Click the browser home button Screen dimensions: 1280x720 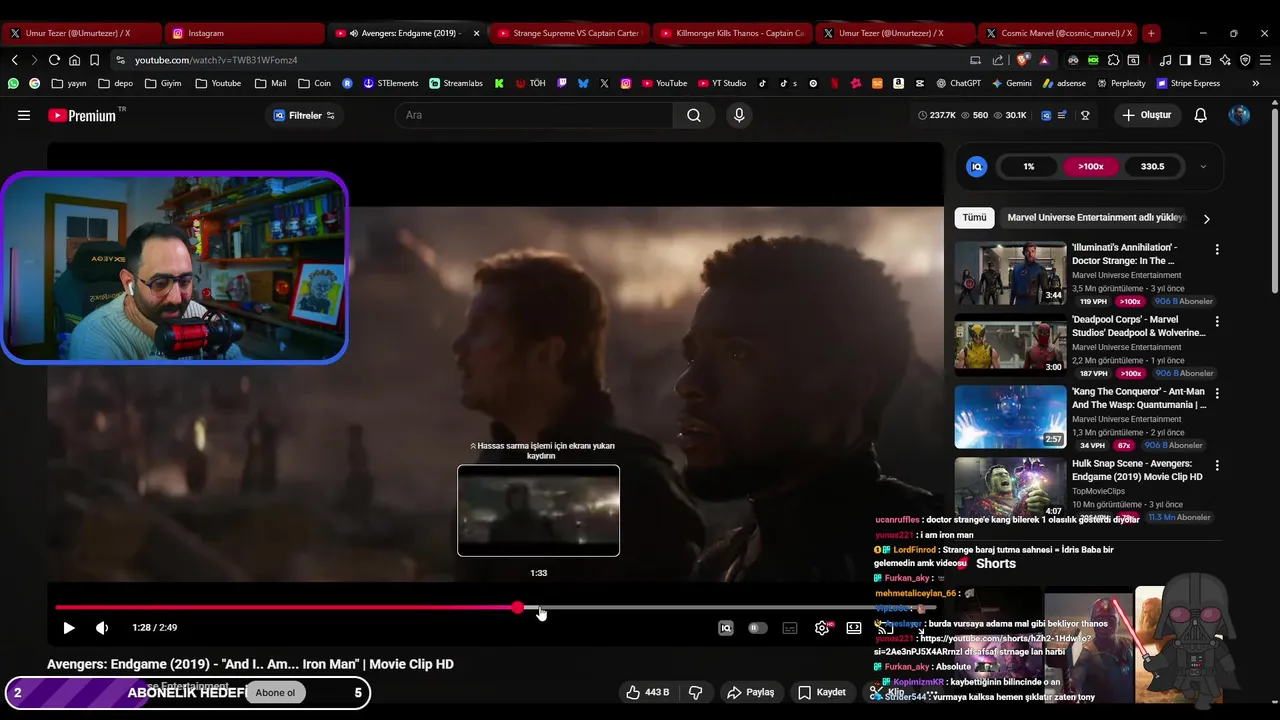tap(74, 60)
